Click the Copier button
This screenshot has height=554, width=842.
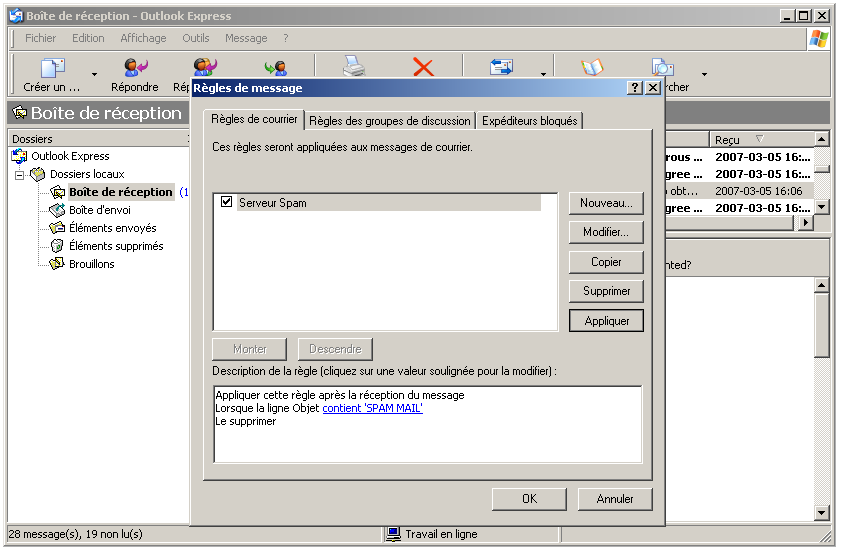tap(606, 262)
